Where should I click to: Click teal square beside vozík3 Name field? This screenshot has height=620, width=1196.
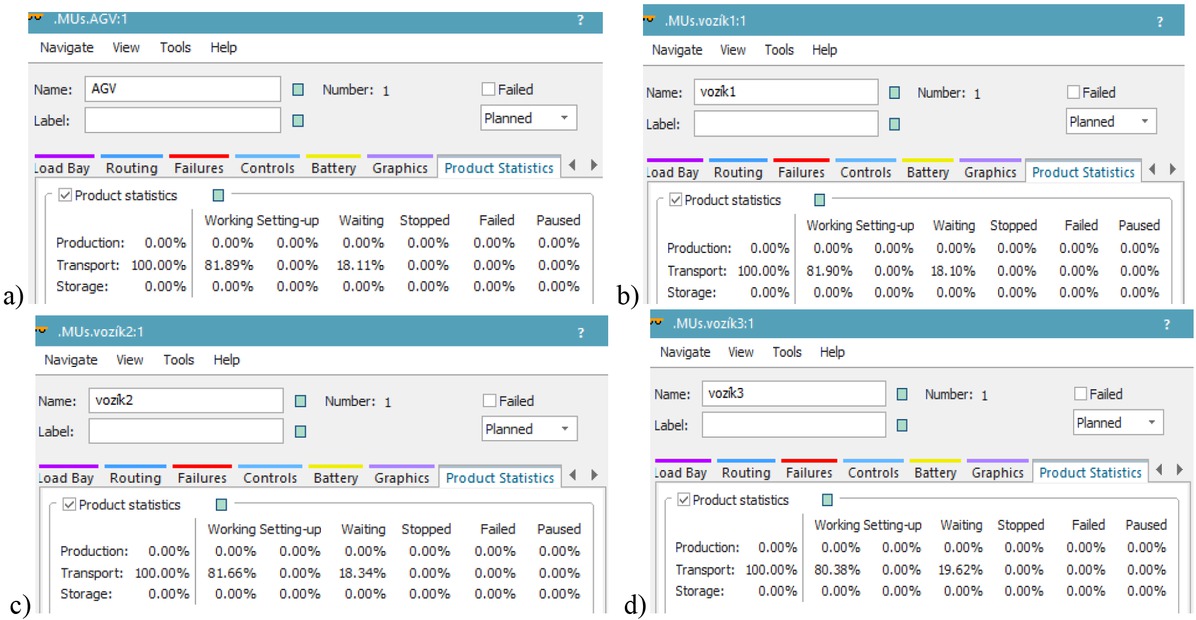click(902, 394)
